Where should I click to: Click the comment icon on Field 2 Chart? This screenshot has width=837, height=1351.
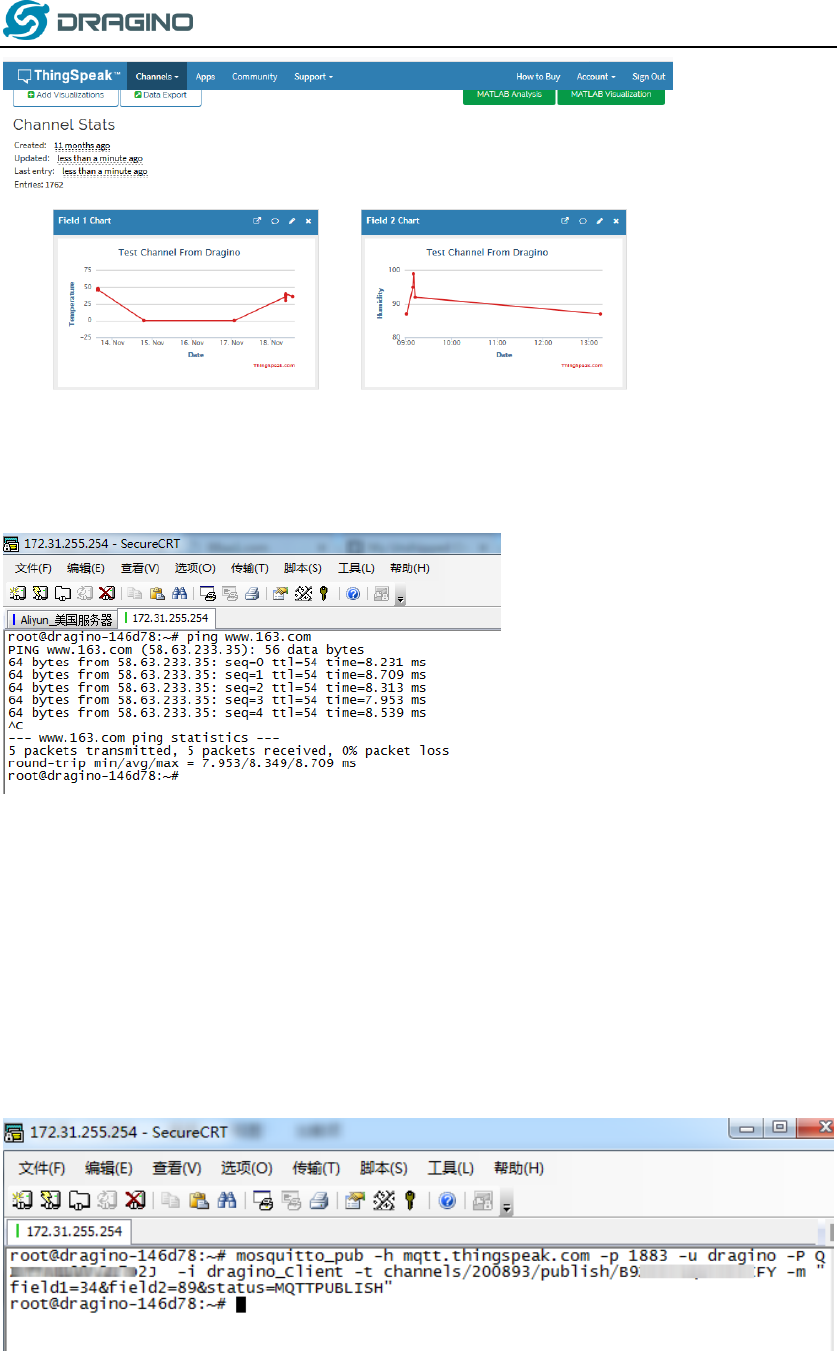tap(582, 221)
